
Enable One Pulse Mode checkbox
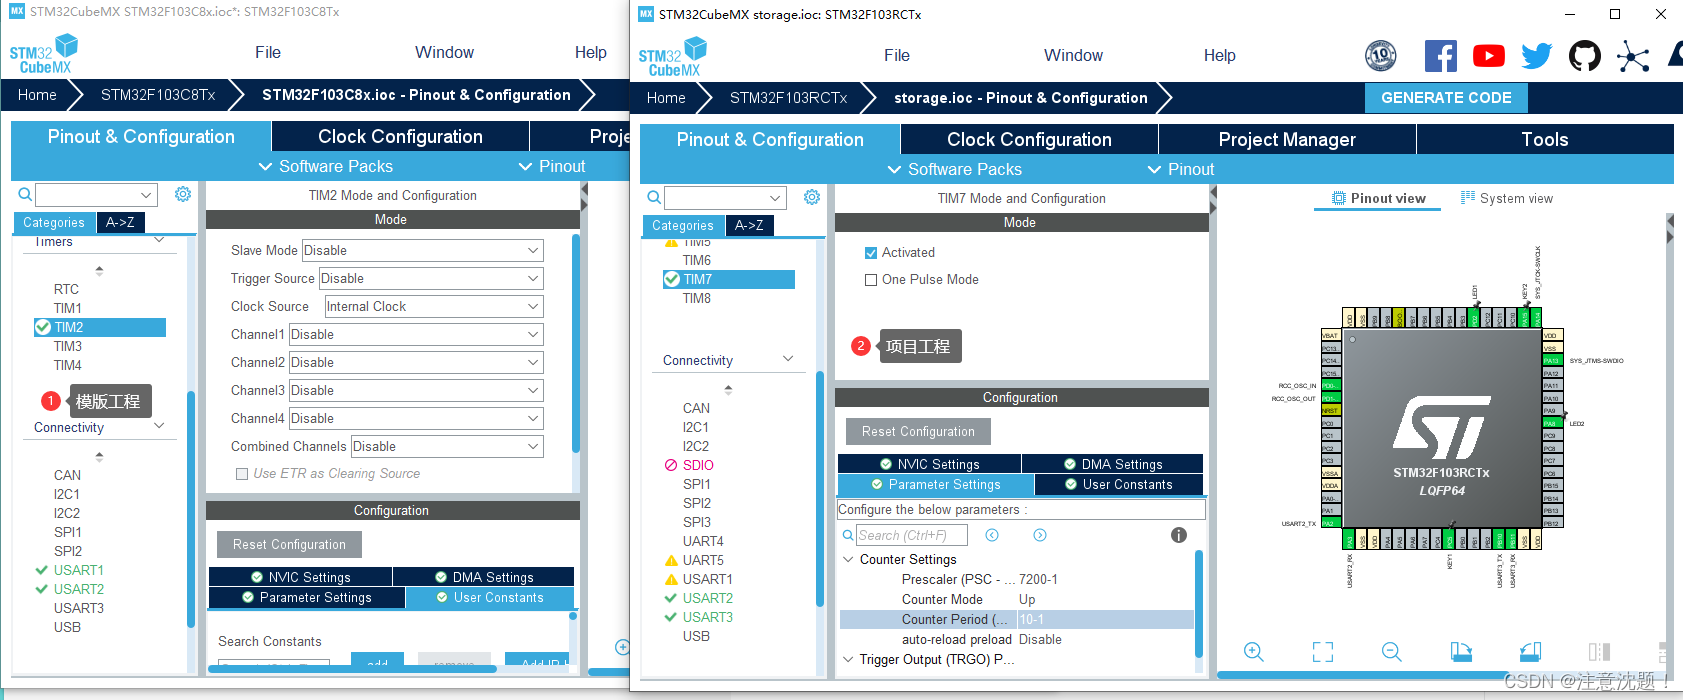(871, 280)
